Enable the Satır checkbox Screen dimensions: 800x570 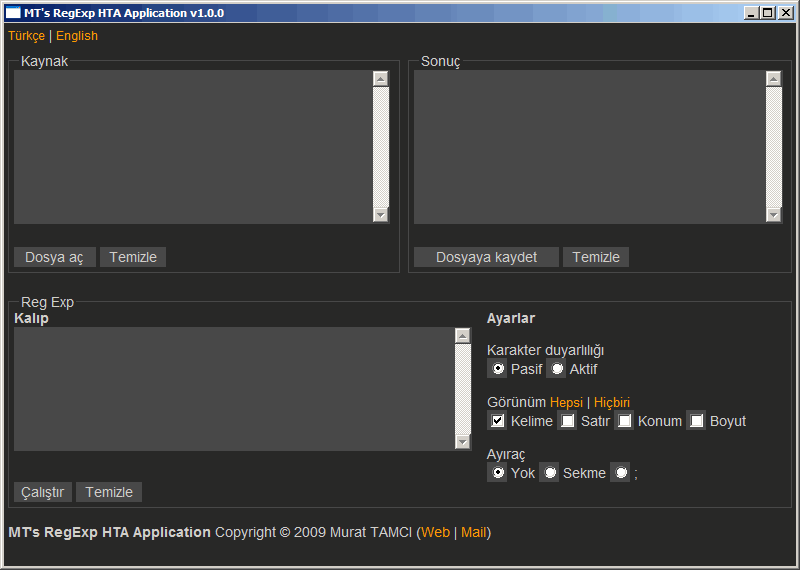point(567,421)
